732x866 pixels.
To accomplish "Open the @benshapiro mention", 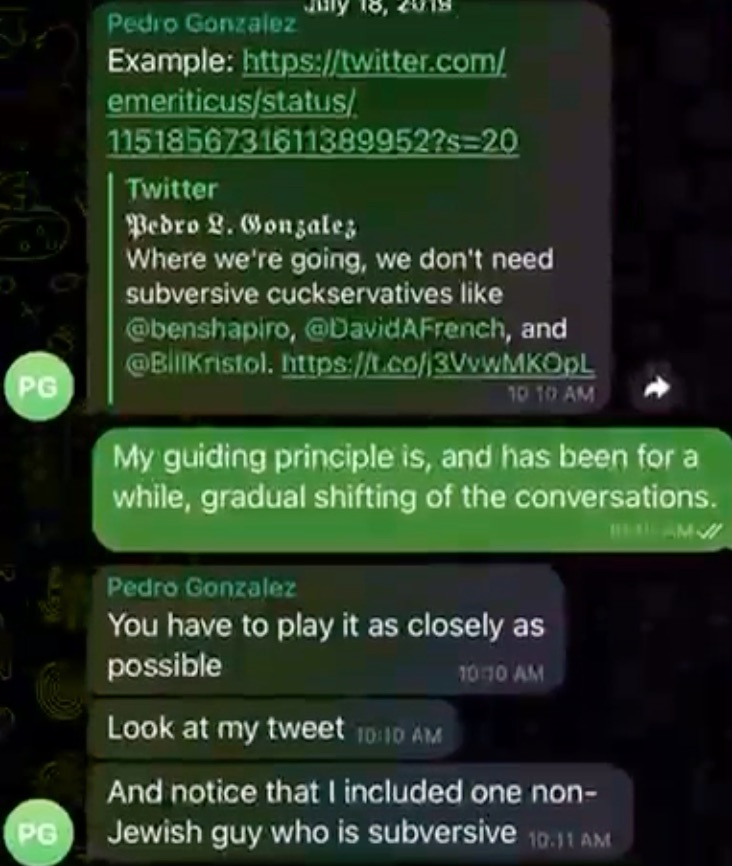I will click(x=208, y=329).
